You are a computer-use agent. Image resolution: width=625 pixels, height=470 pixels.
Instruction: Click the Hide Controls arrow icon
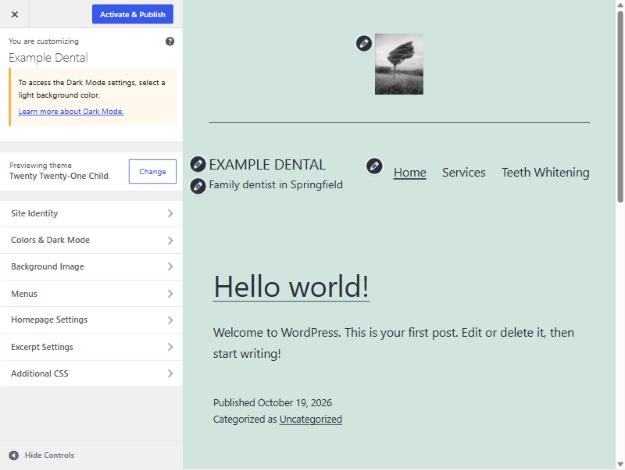click(x=14, y=455)
